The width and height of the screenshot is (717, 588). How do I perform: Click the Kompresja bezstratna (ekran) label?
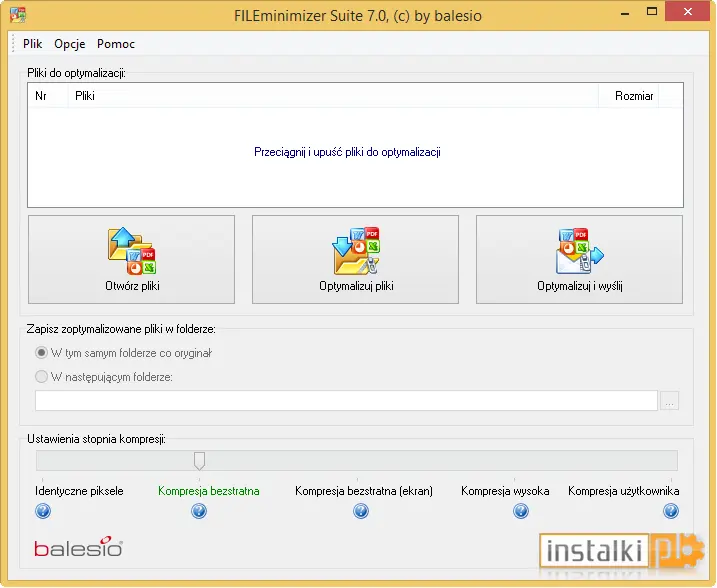click(364, 491)
